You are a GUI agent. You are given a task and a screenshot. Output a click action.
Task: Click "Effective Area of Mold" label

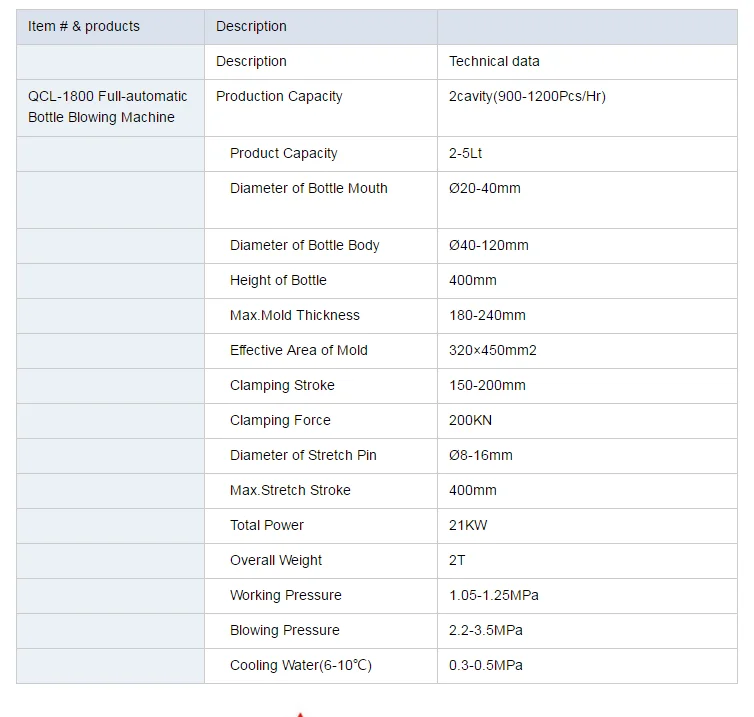pos(299,350)
